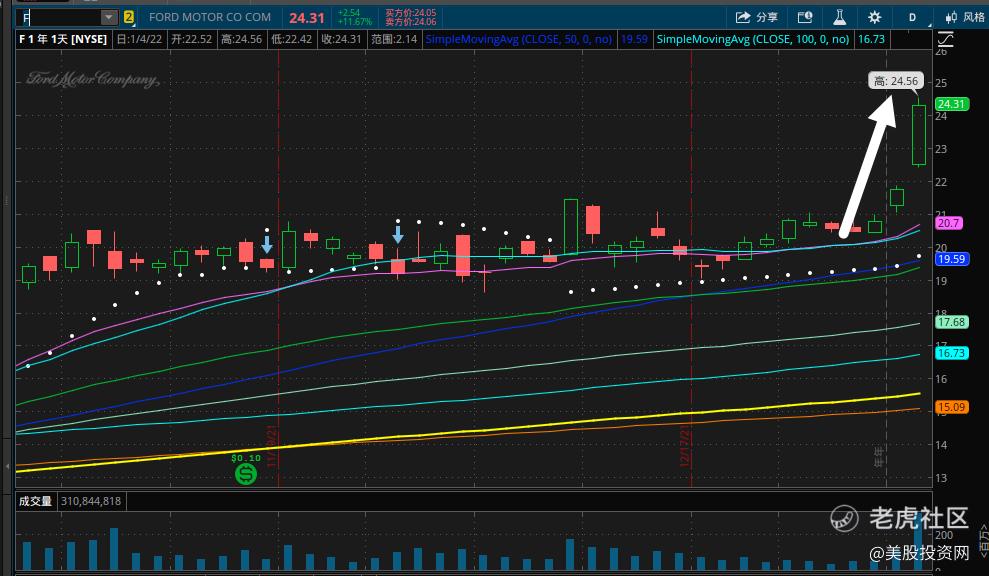Click the volume value 310,844,818
Viewport: 989px width, 576px height.
click(x=91, y=502)
